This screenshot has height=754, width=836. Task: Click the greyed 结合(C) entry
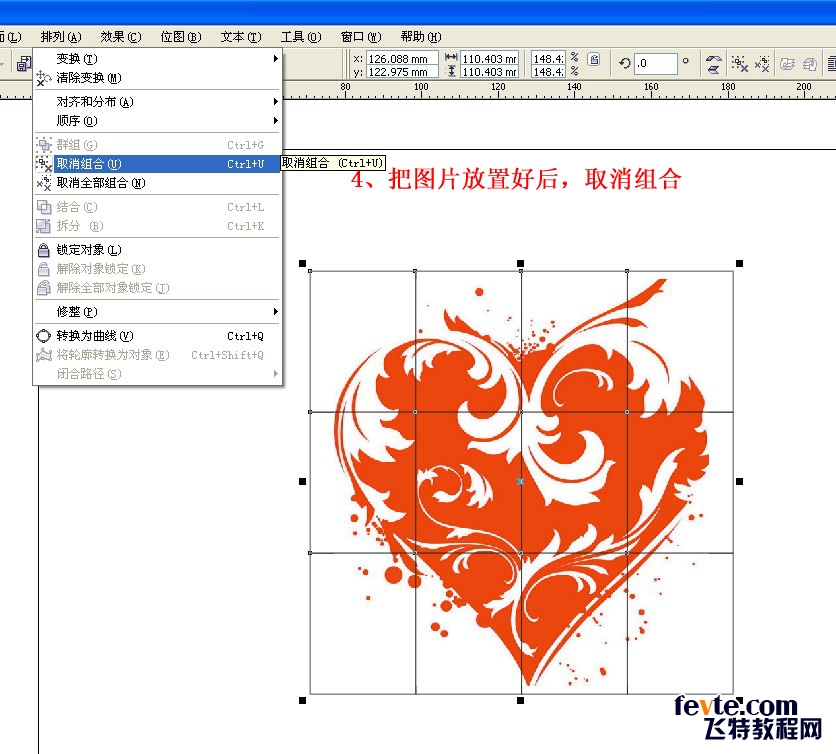pos(157,207)
